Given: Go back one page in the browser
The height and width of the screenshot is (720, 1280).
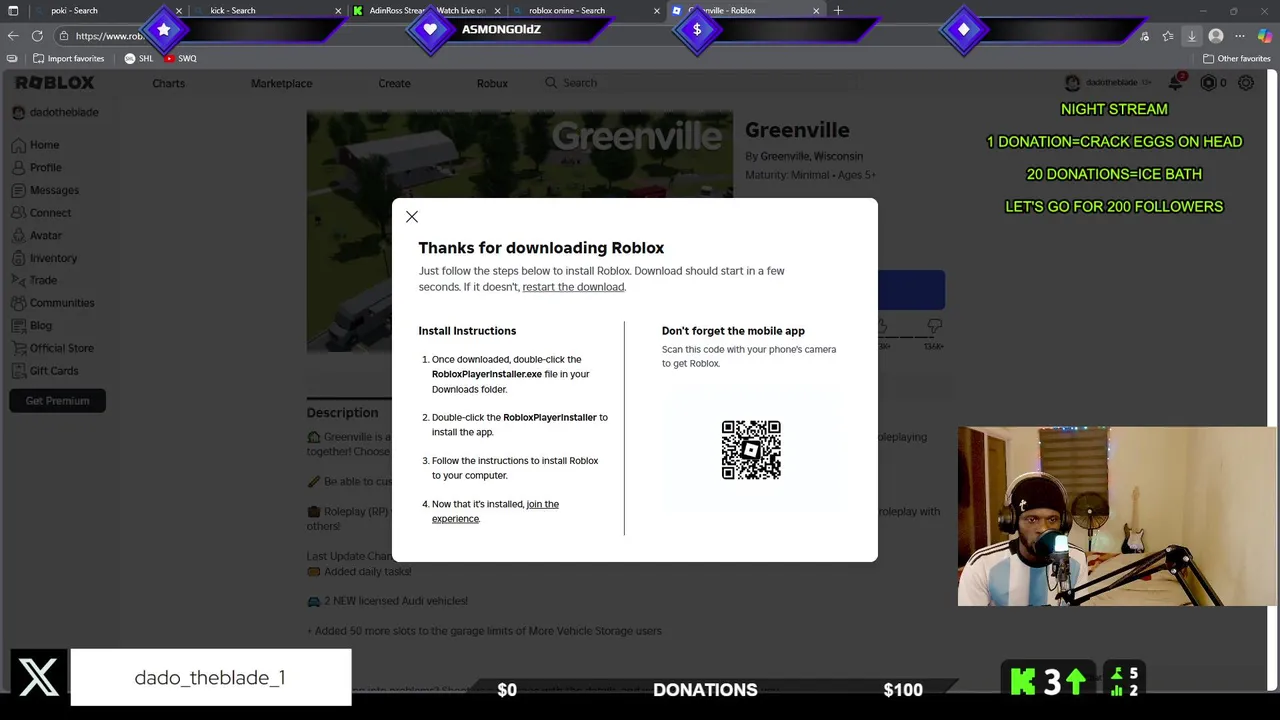Looking at the screenshot, I should [x=13, y=36].
